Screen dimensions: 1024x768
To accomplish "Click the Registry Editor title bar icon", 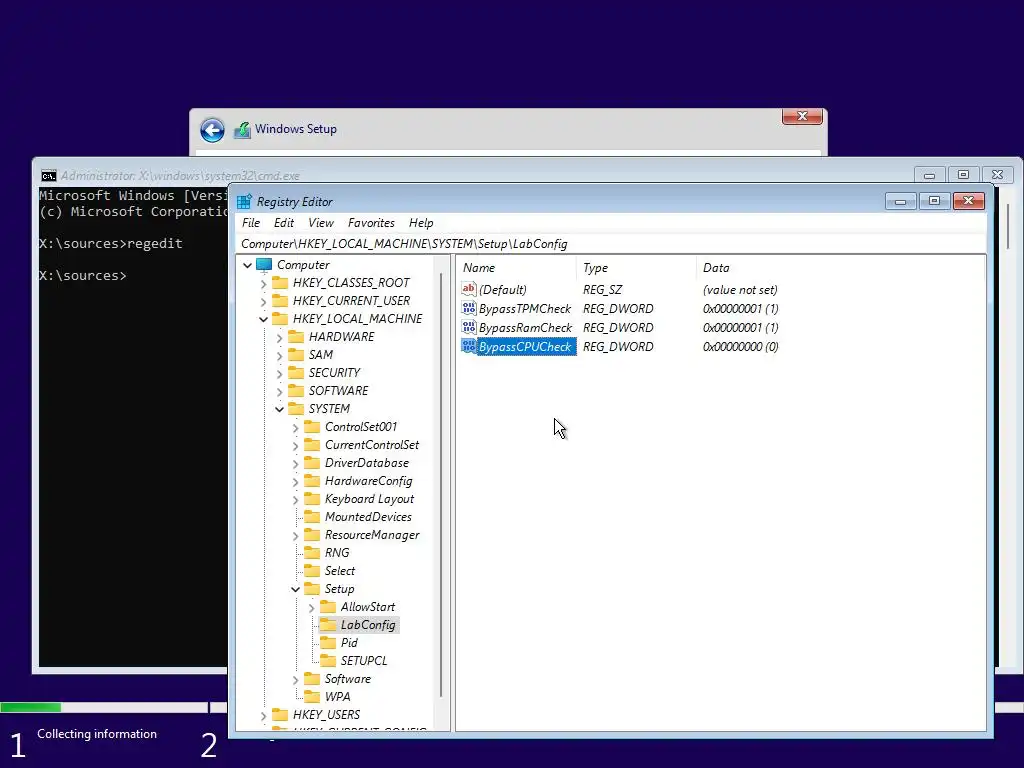I will coord(244,202).
